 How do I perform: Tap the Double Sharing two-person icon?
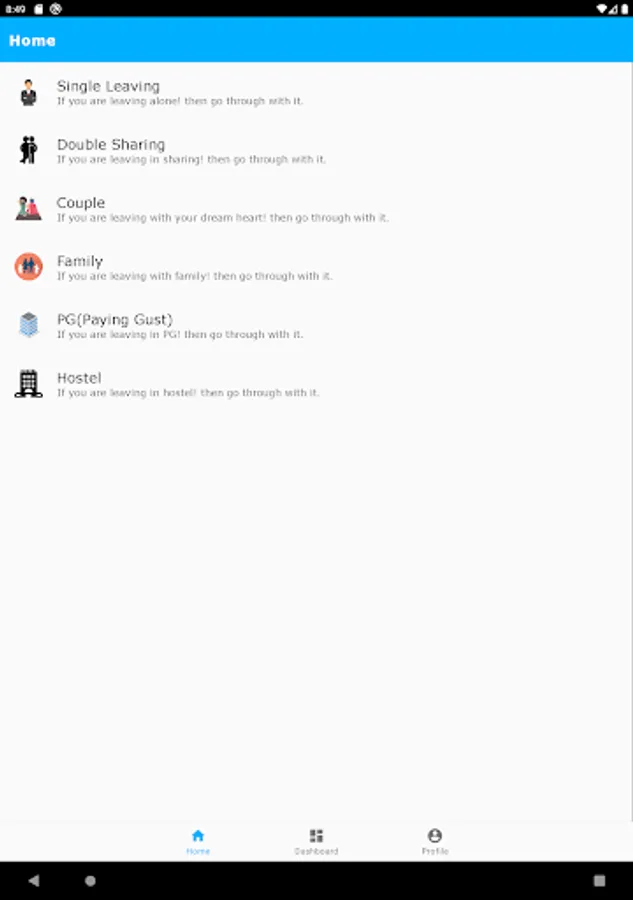[28, 150]
